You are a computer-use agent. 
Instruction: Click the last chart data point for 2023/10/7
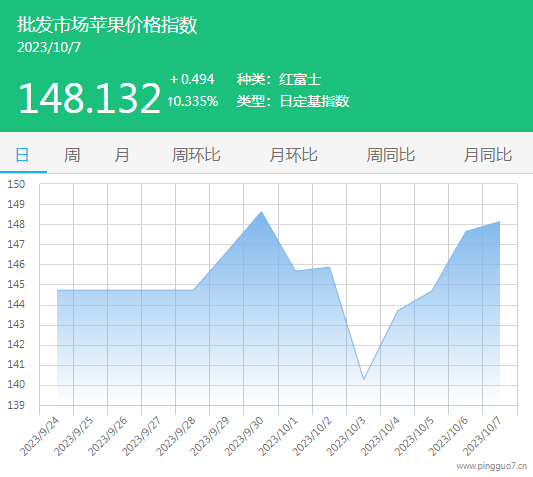pyautogui.click(x=500, y=221)
